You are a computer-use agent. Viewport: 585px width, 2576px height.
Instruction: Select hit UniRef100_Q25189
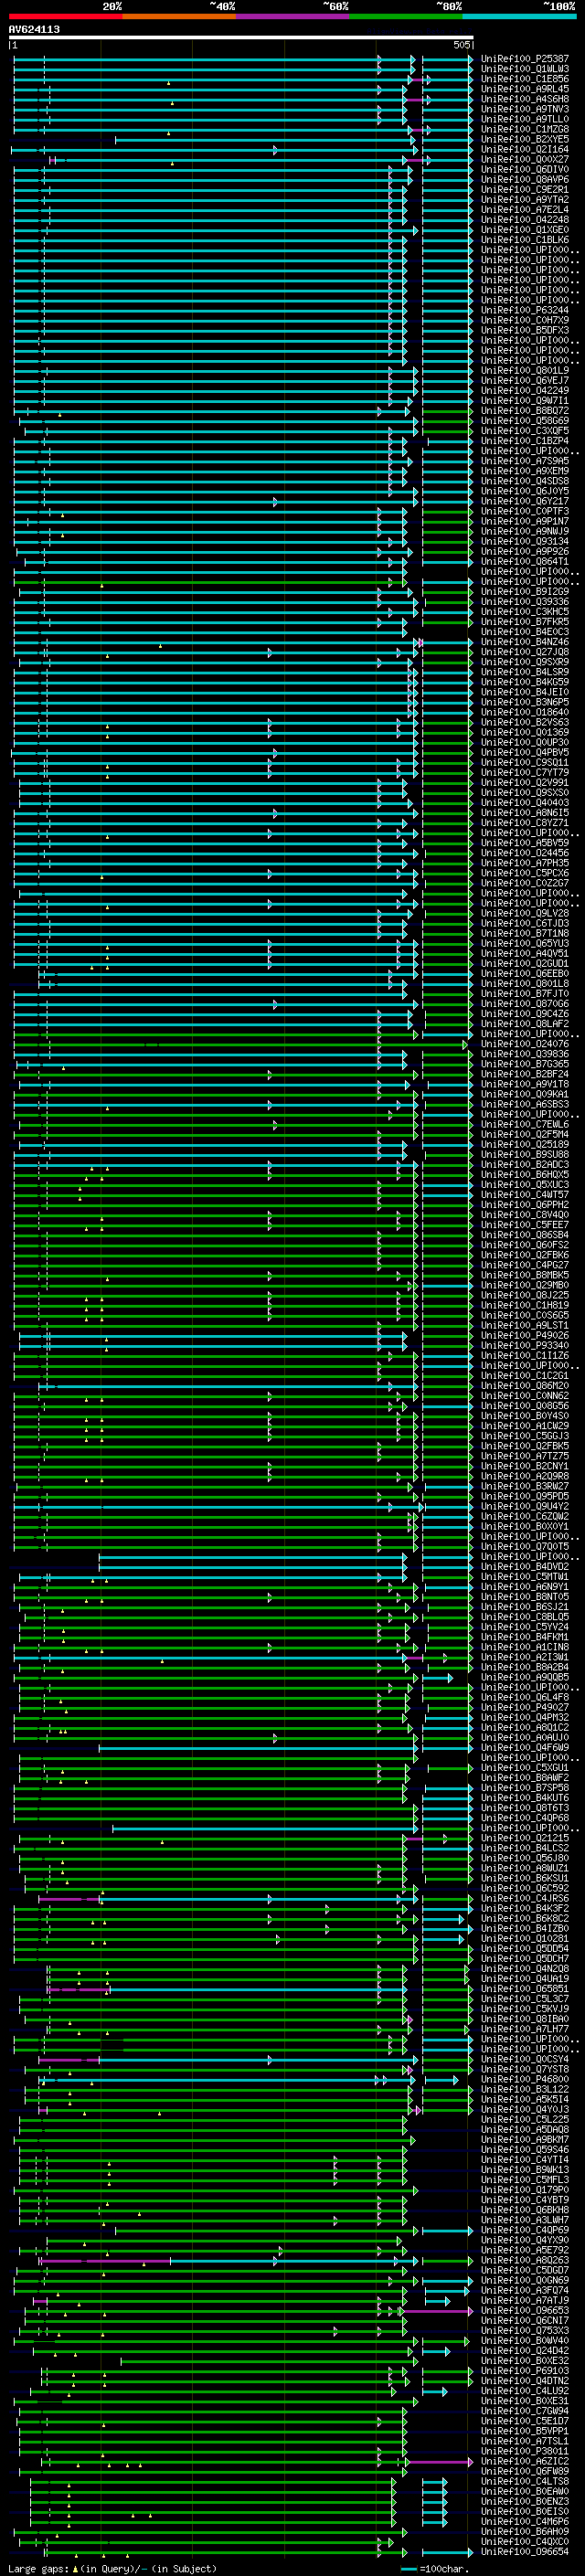point(525,1144)
